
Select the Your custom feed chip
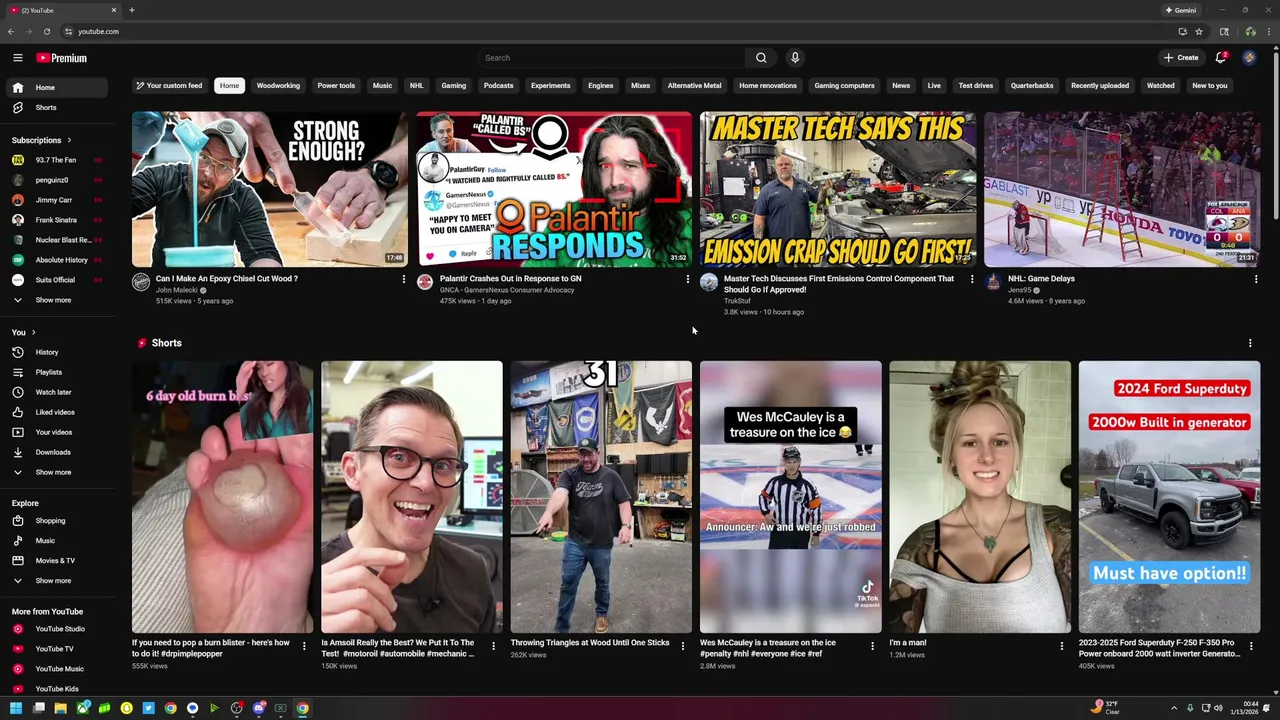click(x=169, y=86)
